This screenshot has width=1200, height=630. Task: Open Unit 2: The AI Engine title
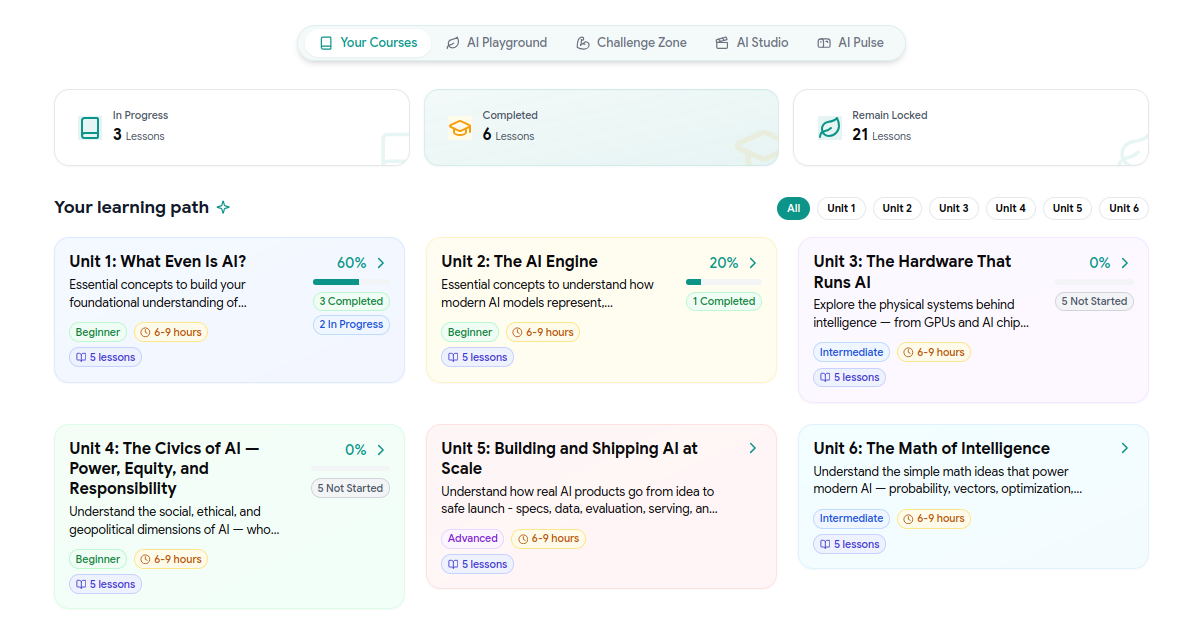519,261
